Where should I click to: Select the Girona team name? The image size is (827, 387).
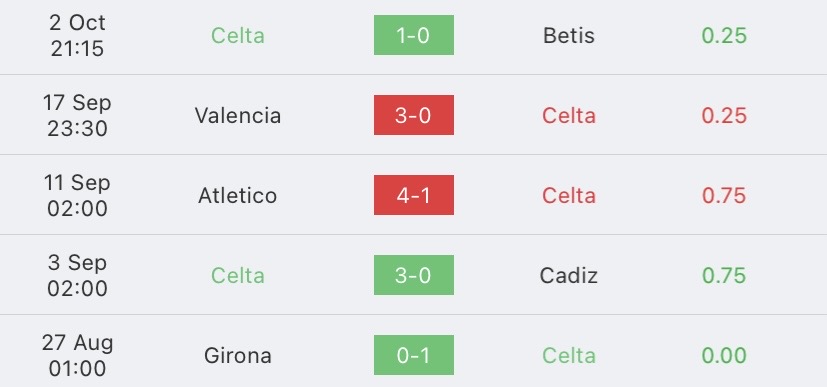click(237, 355)
